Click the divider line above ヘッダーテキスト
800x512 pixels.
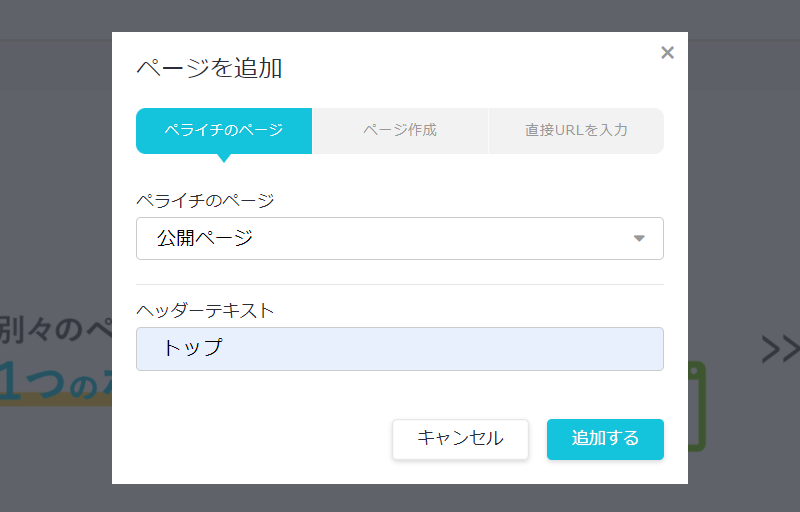(399, 284)
